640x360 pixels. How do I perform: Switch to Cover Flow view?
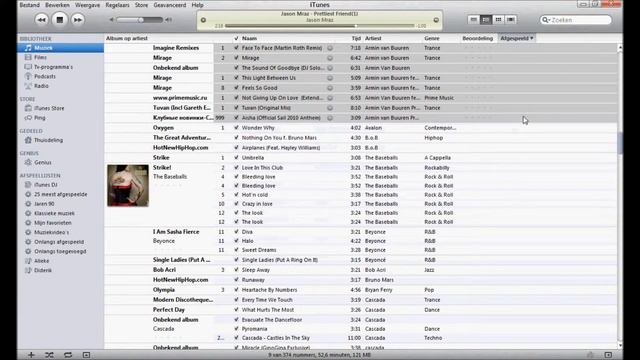click(x=511, y=20)
